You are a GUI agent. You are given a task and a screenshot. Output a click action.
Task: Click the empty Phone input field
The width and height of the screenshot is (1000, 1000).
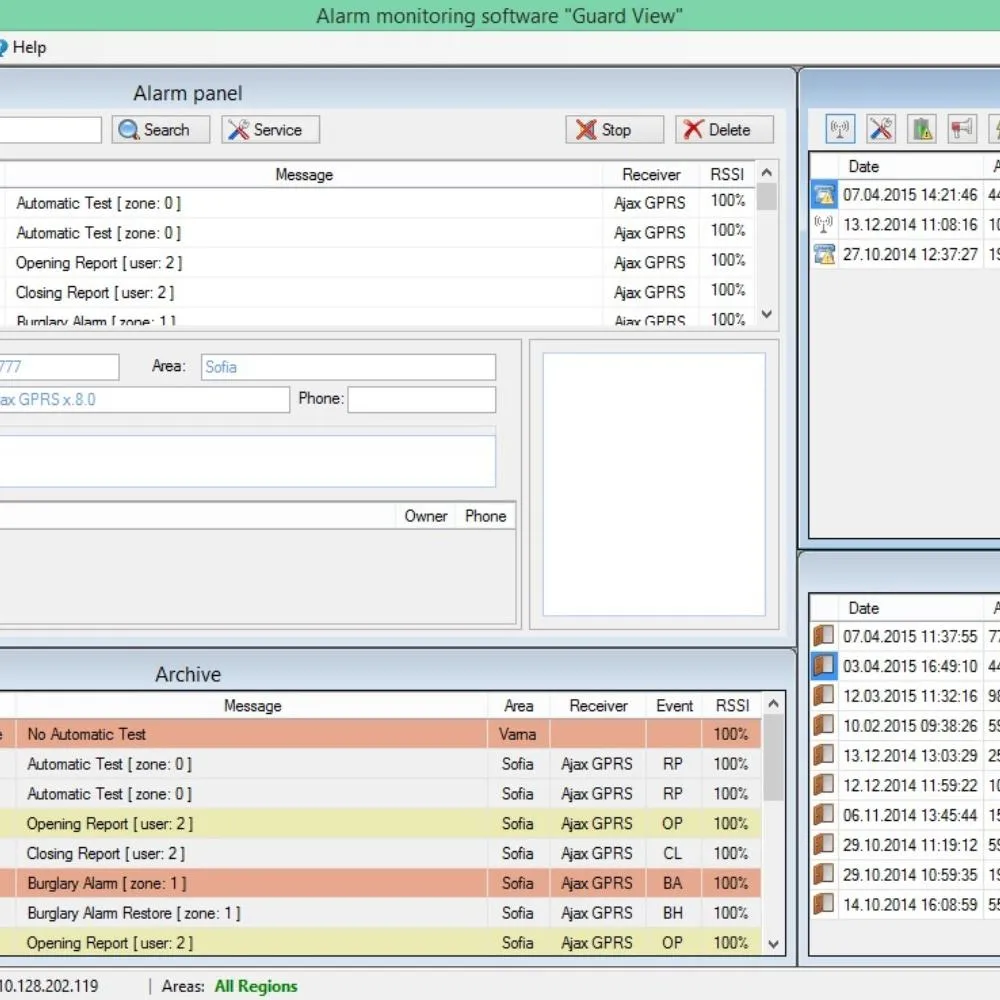[x=422, y=400]
